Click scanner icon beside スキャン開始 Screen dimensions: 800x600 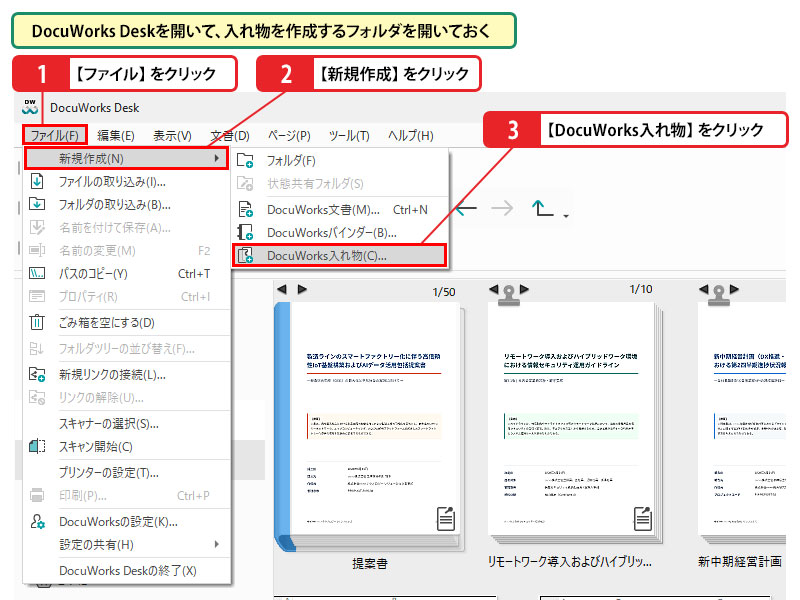pyautogui.click(x=37, y=446)
